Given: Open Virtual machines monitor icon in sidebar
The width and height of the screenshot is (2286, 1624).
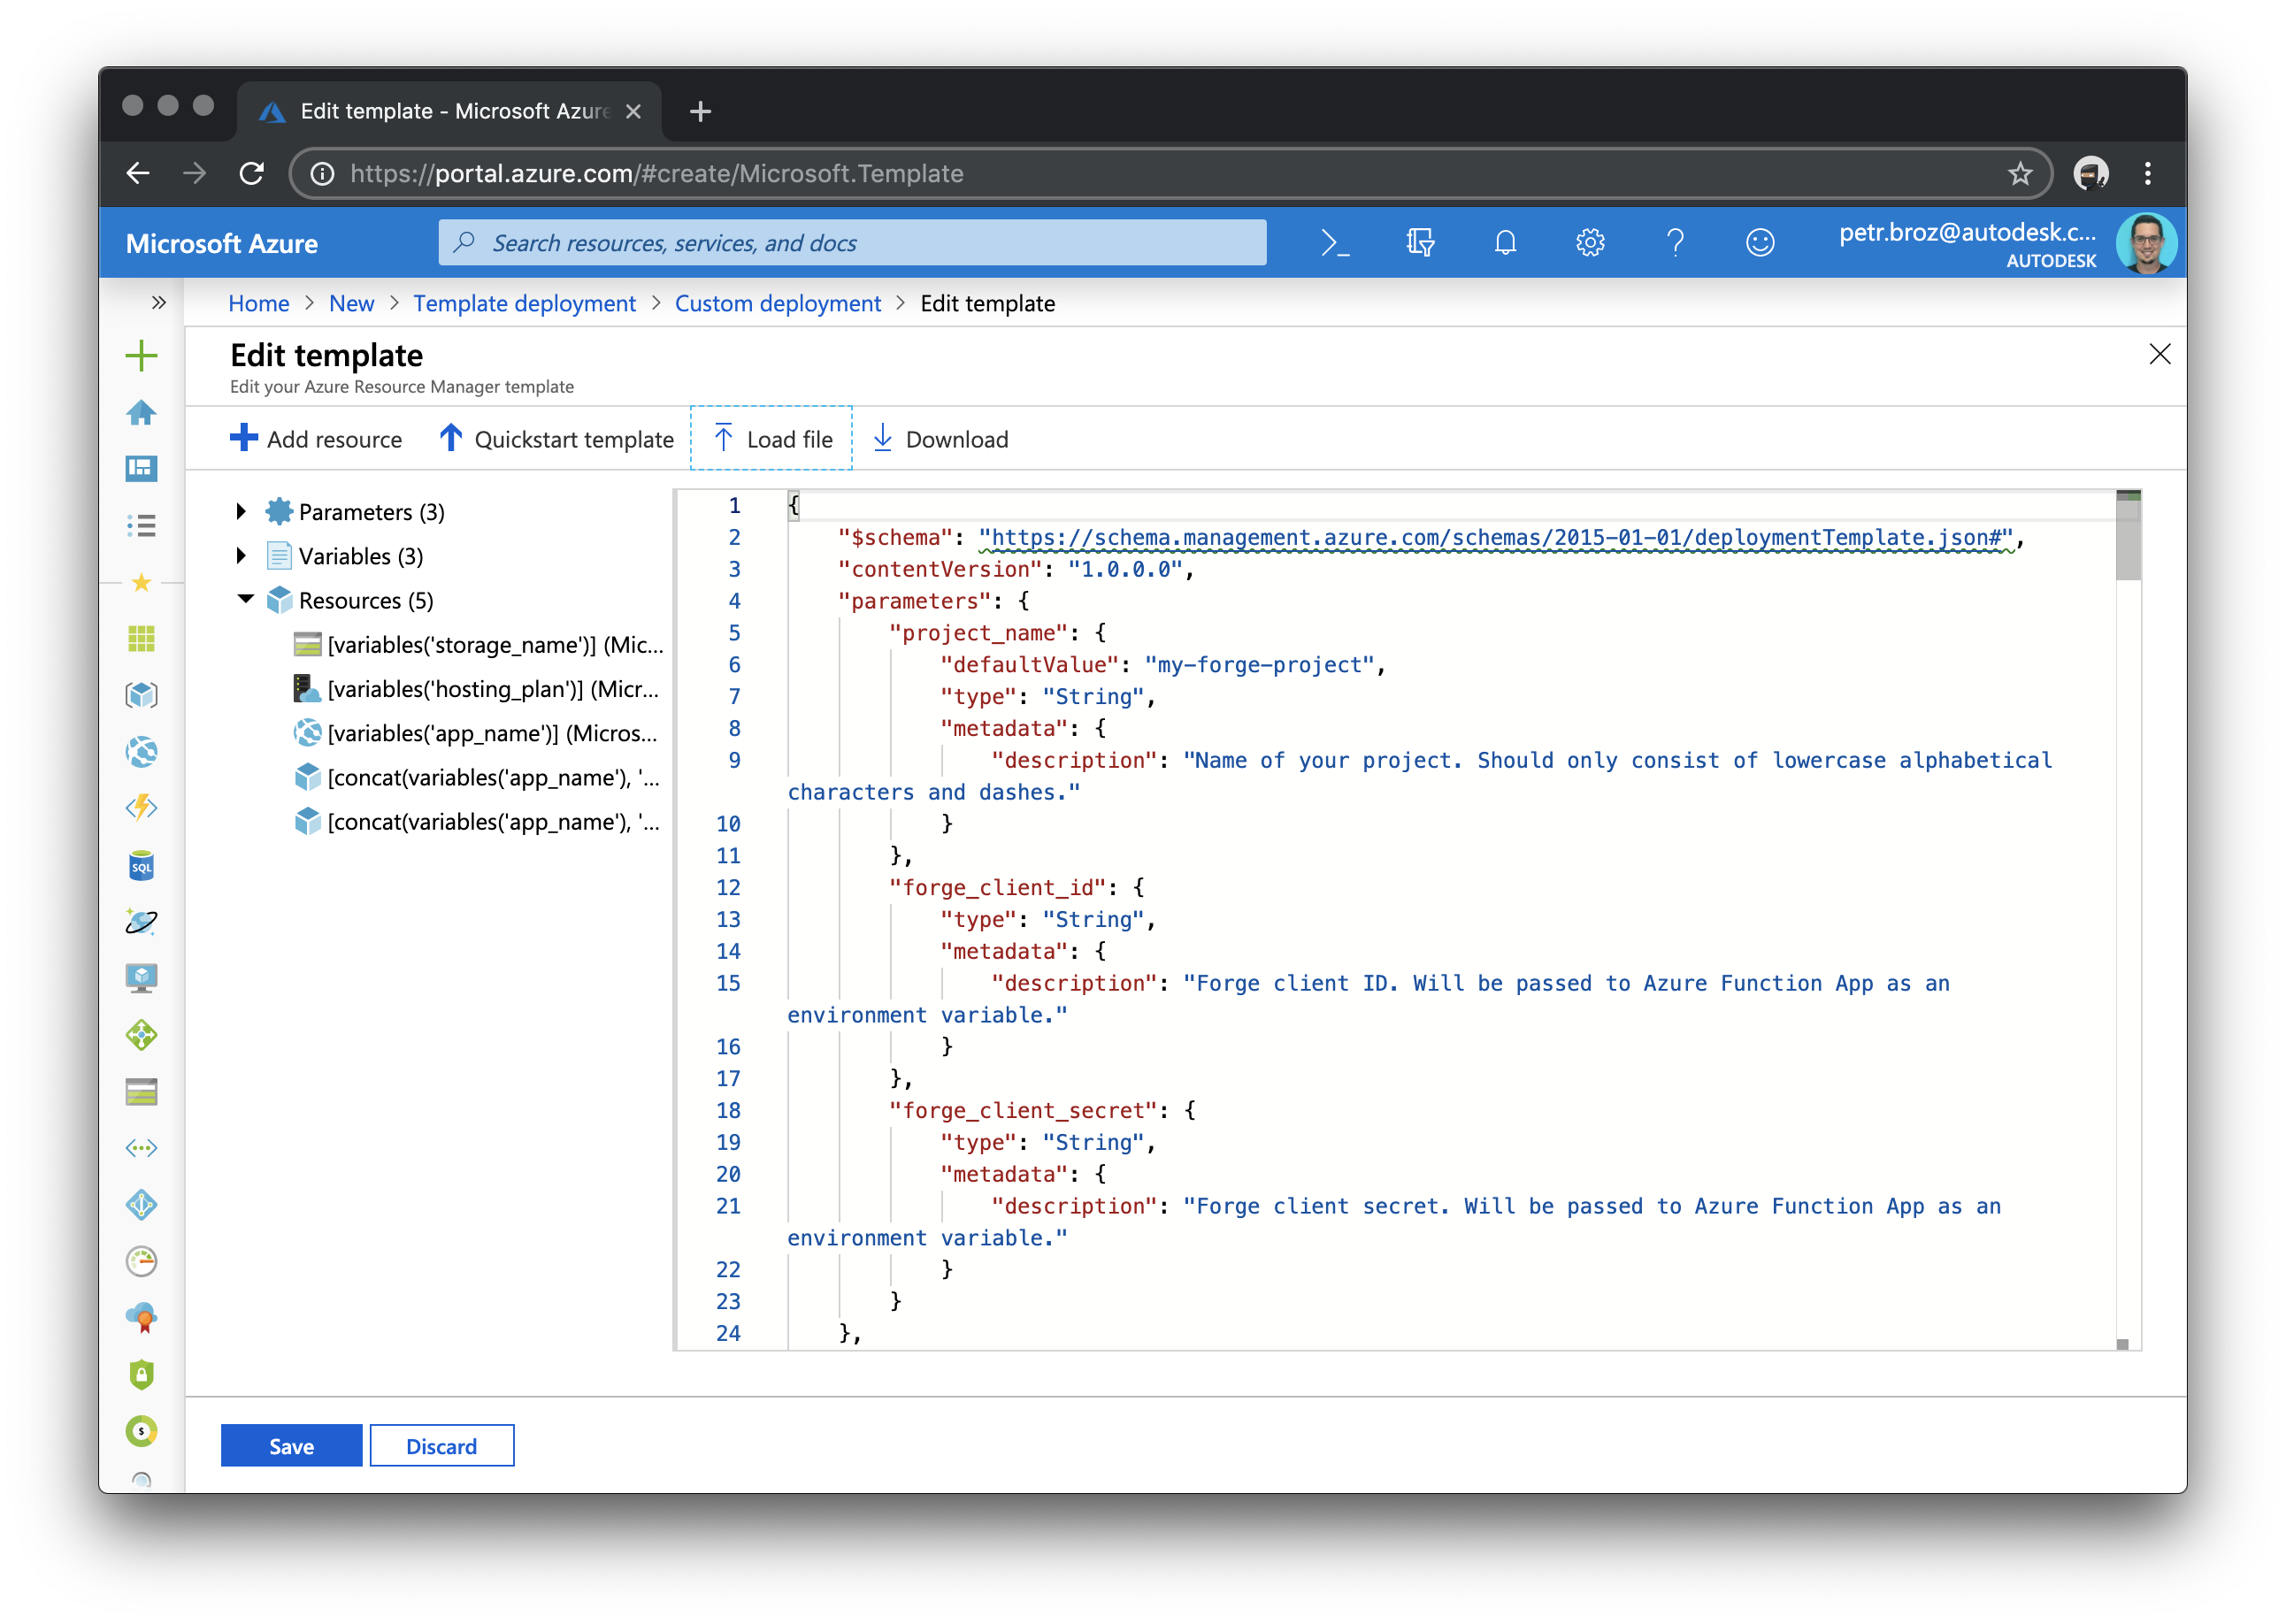Looking at the screenshot, I should [142, 978].
